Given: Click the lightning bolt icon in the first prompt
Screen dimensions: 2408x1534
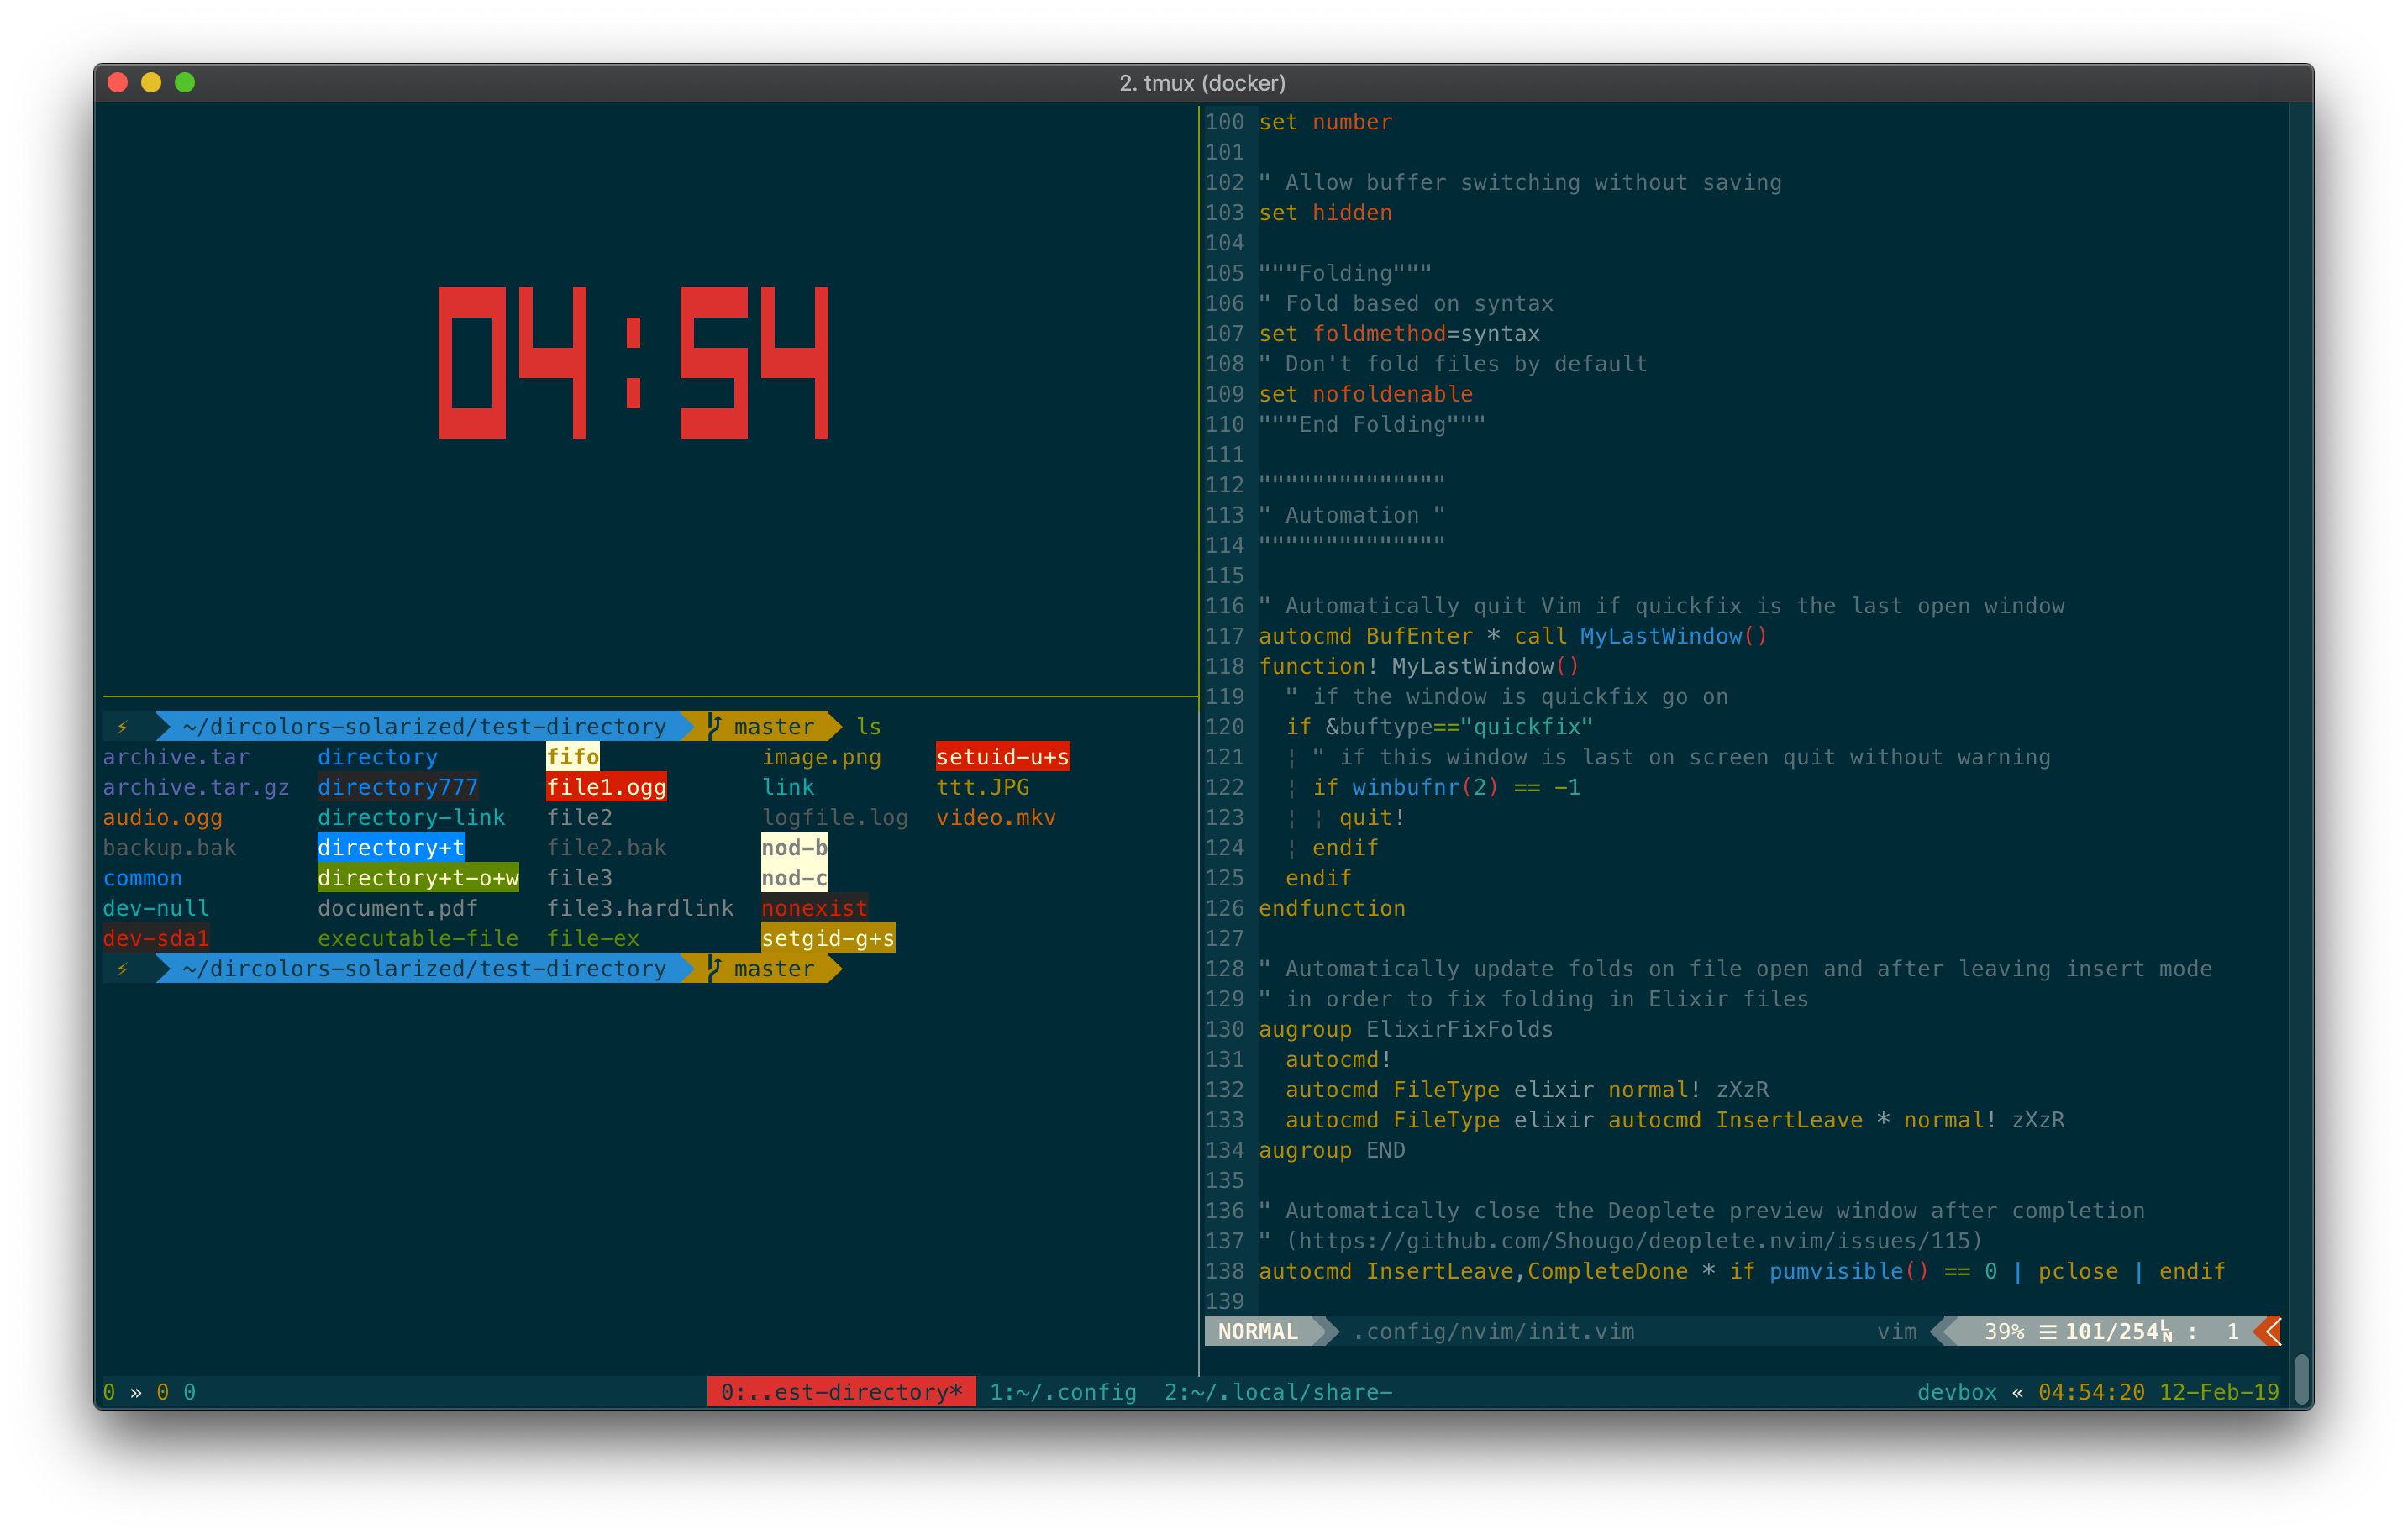Looking at the screenshot, I should point(122,727).
